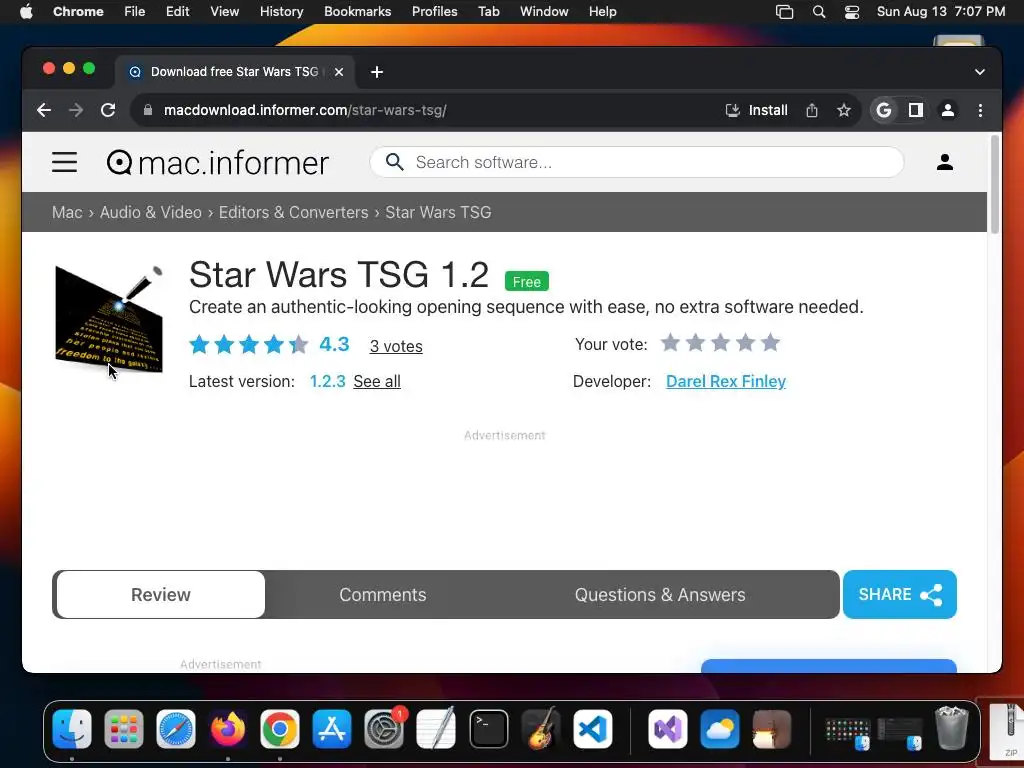
Task: Open a new tab with the plus button
Action: point(377,72)
